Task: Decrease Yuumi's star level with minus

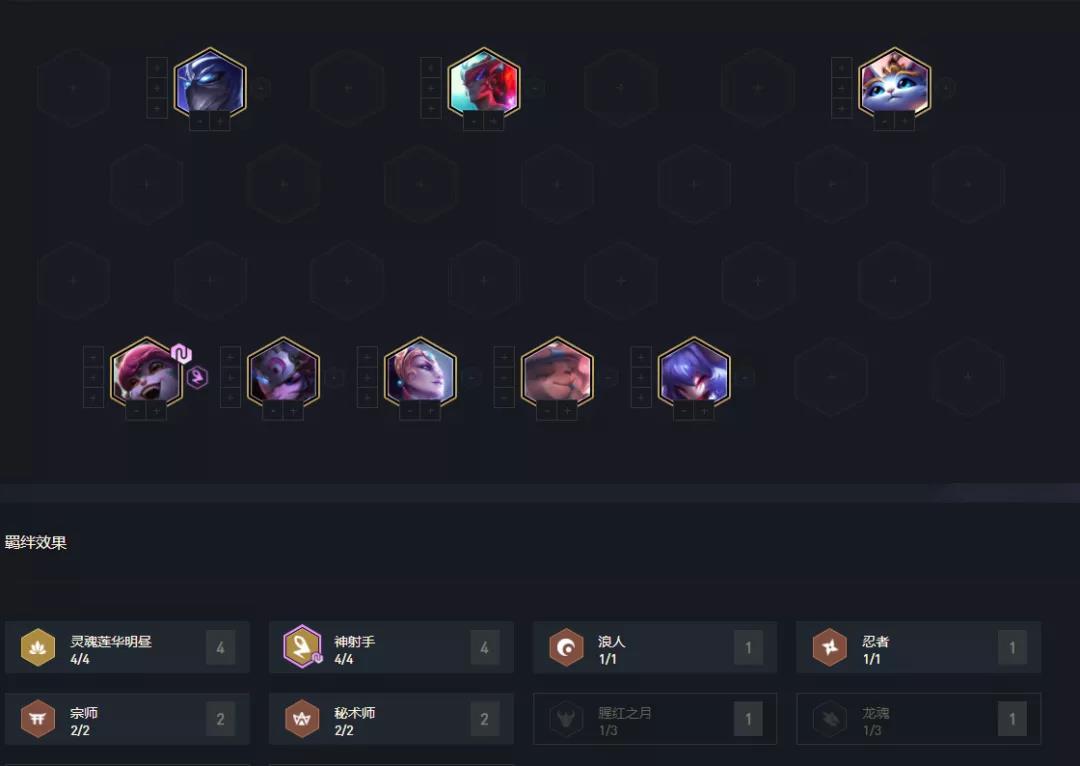Action: point(884,122)
